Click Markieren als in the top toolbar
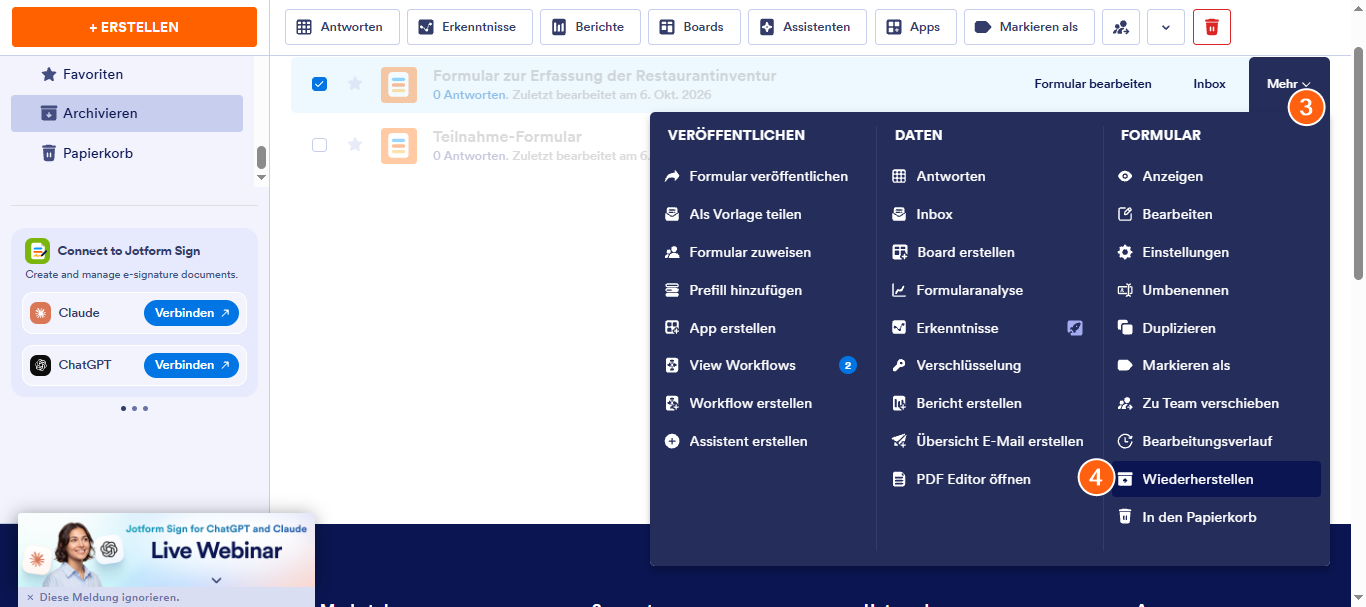The width and height of the screenshot is (1366, 607). 1029,27
